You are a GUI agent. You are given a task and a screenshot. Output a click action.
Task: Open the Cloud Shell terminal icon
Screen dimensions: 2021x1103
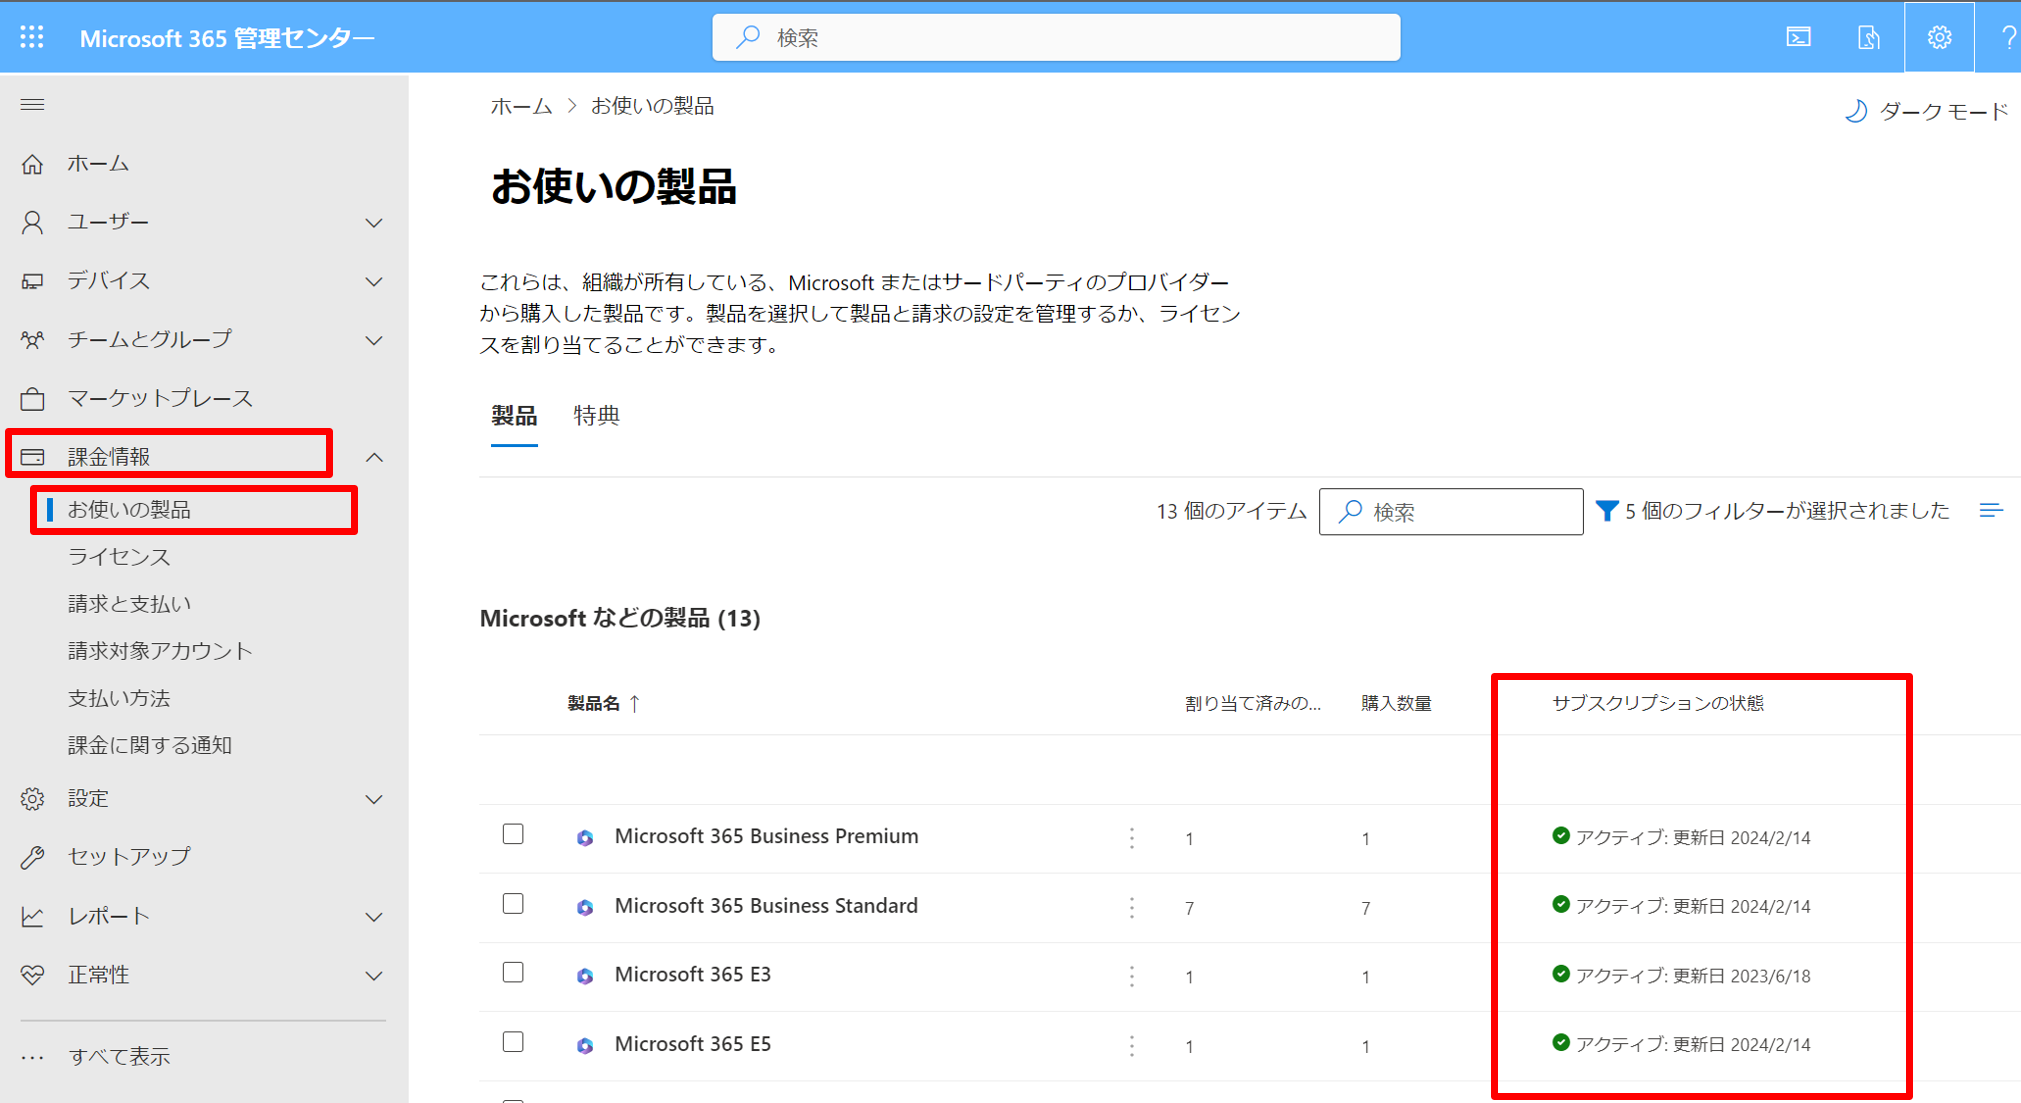1798,37
